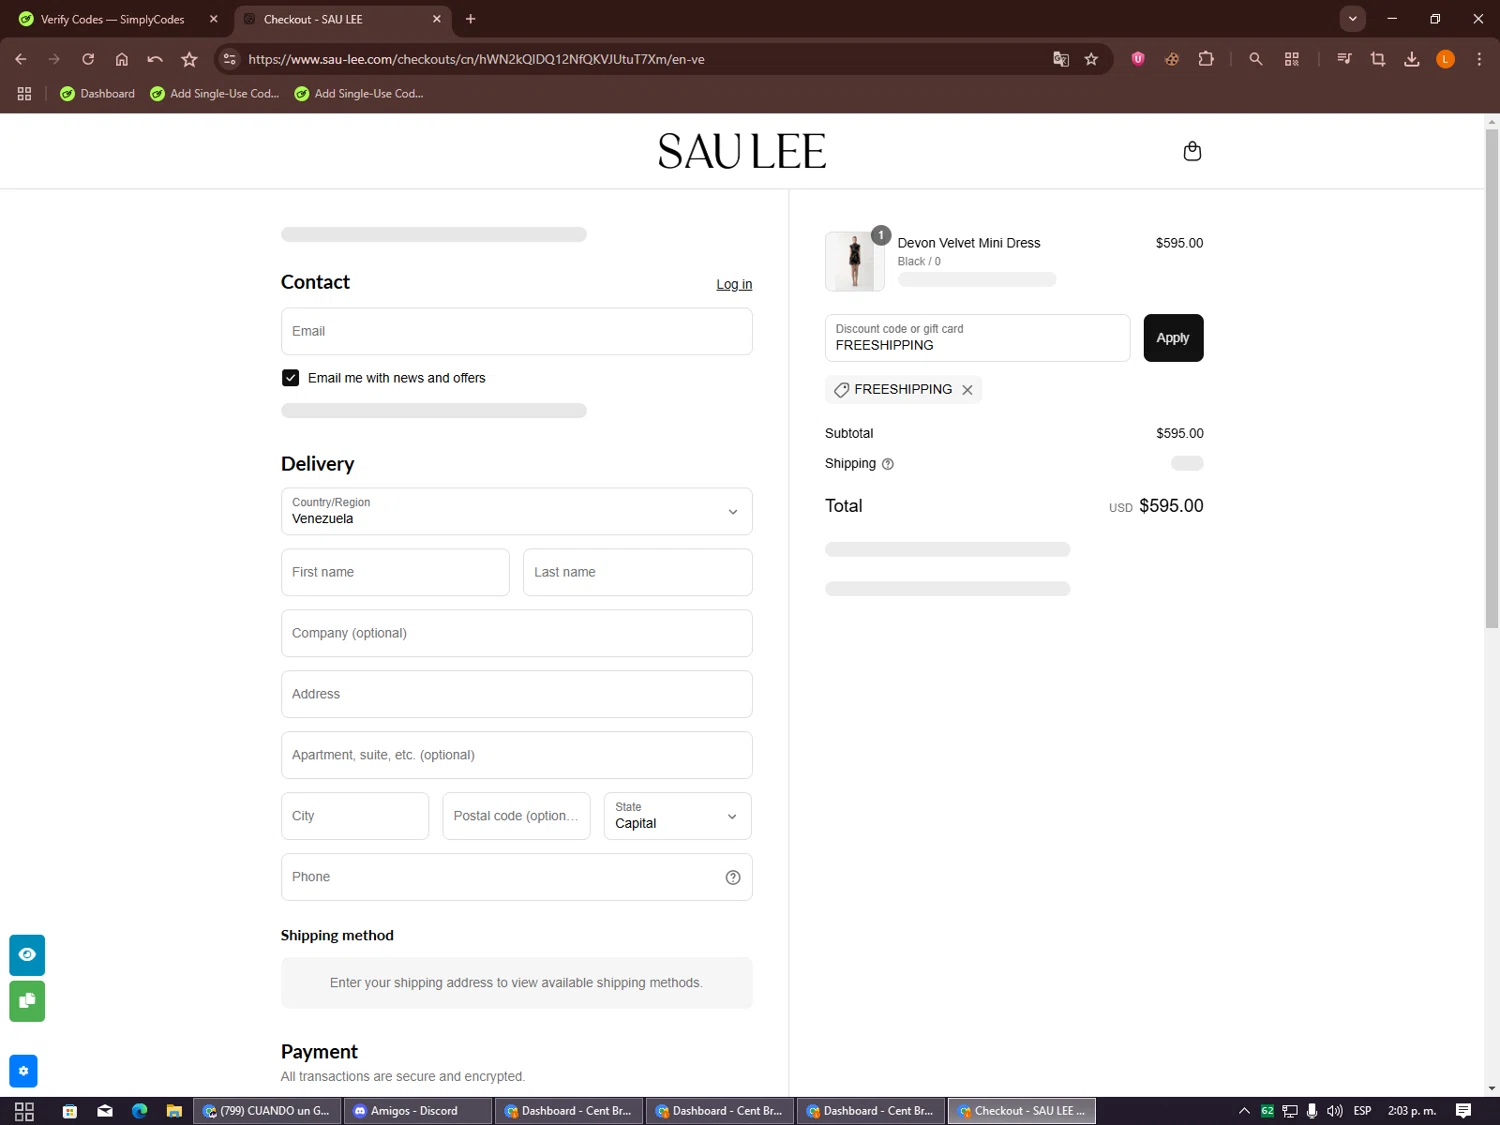The image size is (1500, 1125).
Task: Open second Add Single-Use Cod... bookmark
Action: coord(359,93)
